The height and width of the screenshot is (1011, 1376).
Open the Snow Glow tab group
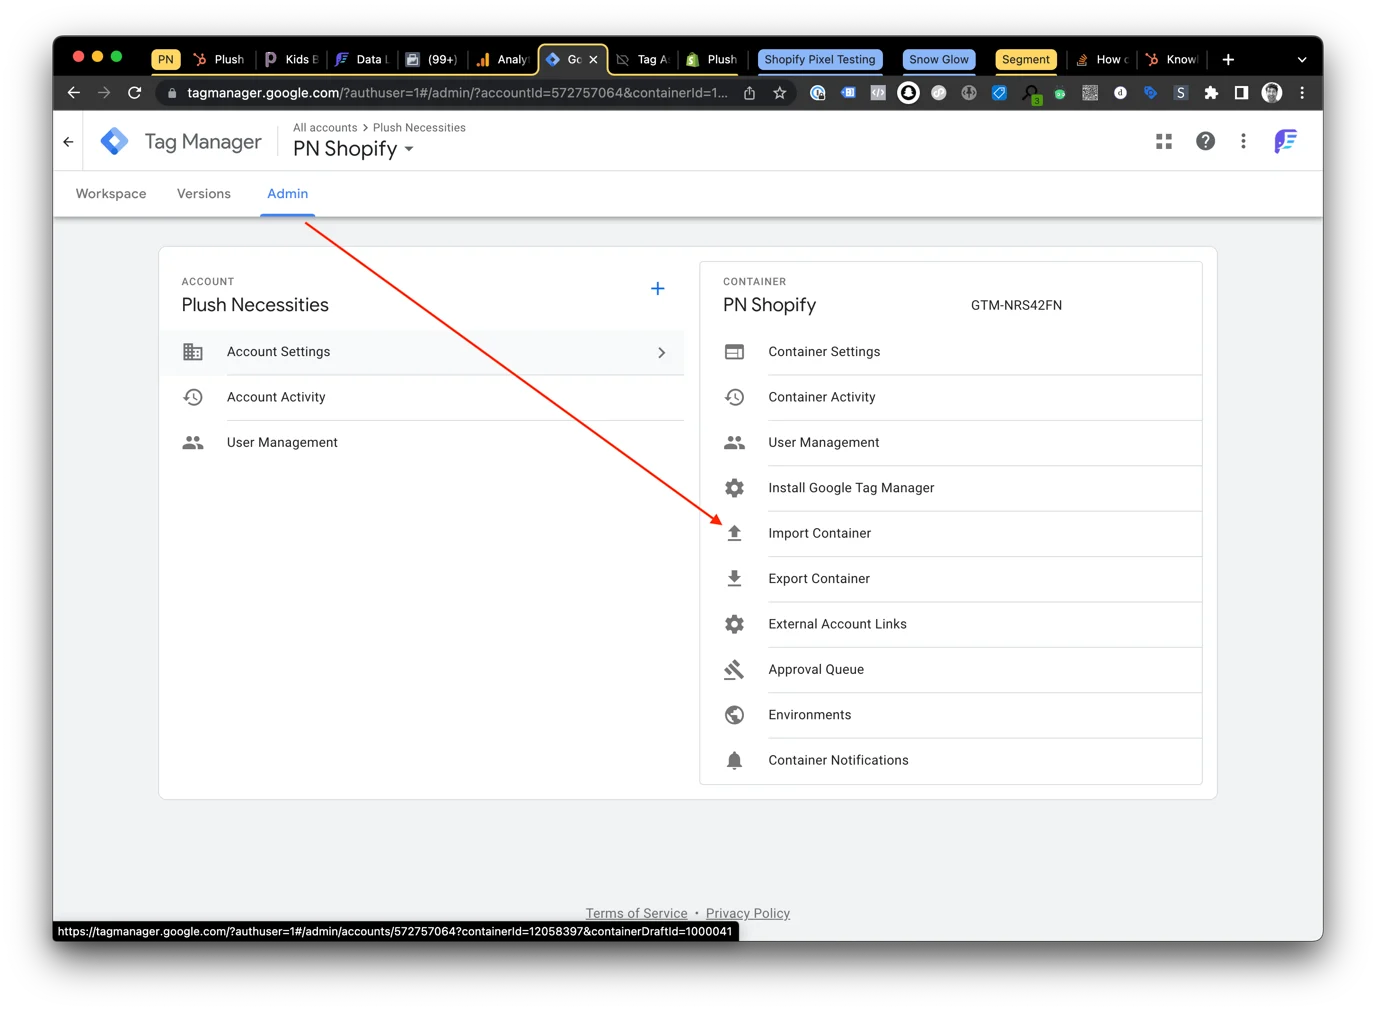click(939, 59)
